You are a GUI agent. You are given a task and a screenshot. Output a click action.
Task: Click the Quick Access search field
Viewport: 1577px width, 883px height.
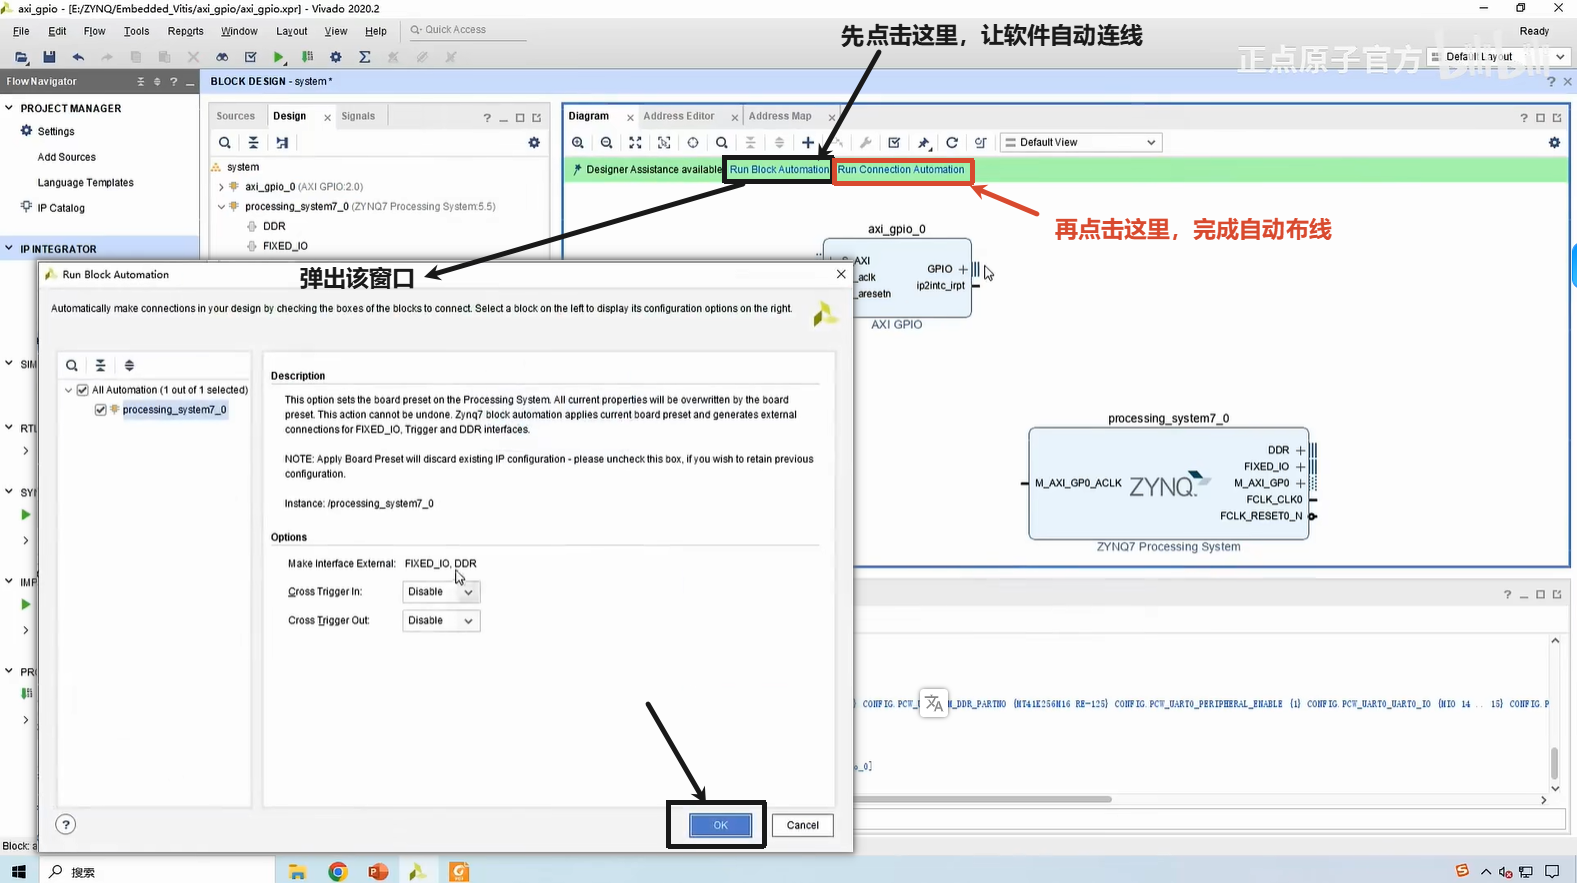467,30
